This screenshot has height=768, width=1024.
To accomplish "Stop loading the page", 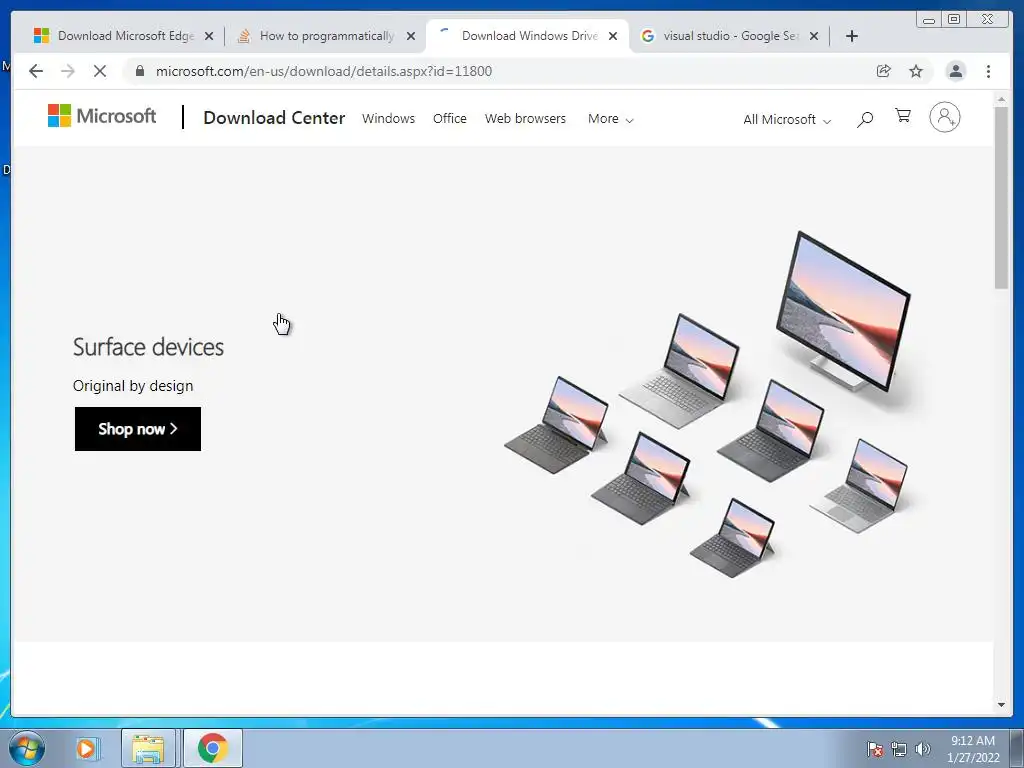I will click(x=100, y=71).
